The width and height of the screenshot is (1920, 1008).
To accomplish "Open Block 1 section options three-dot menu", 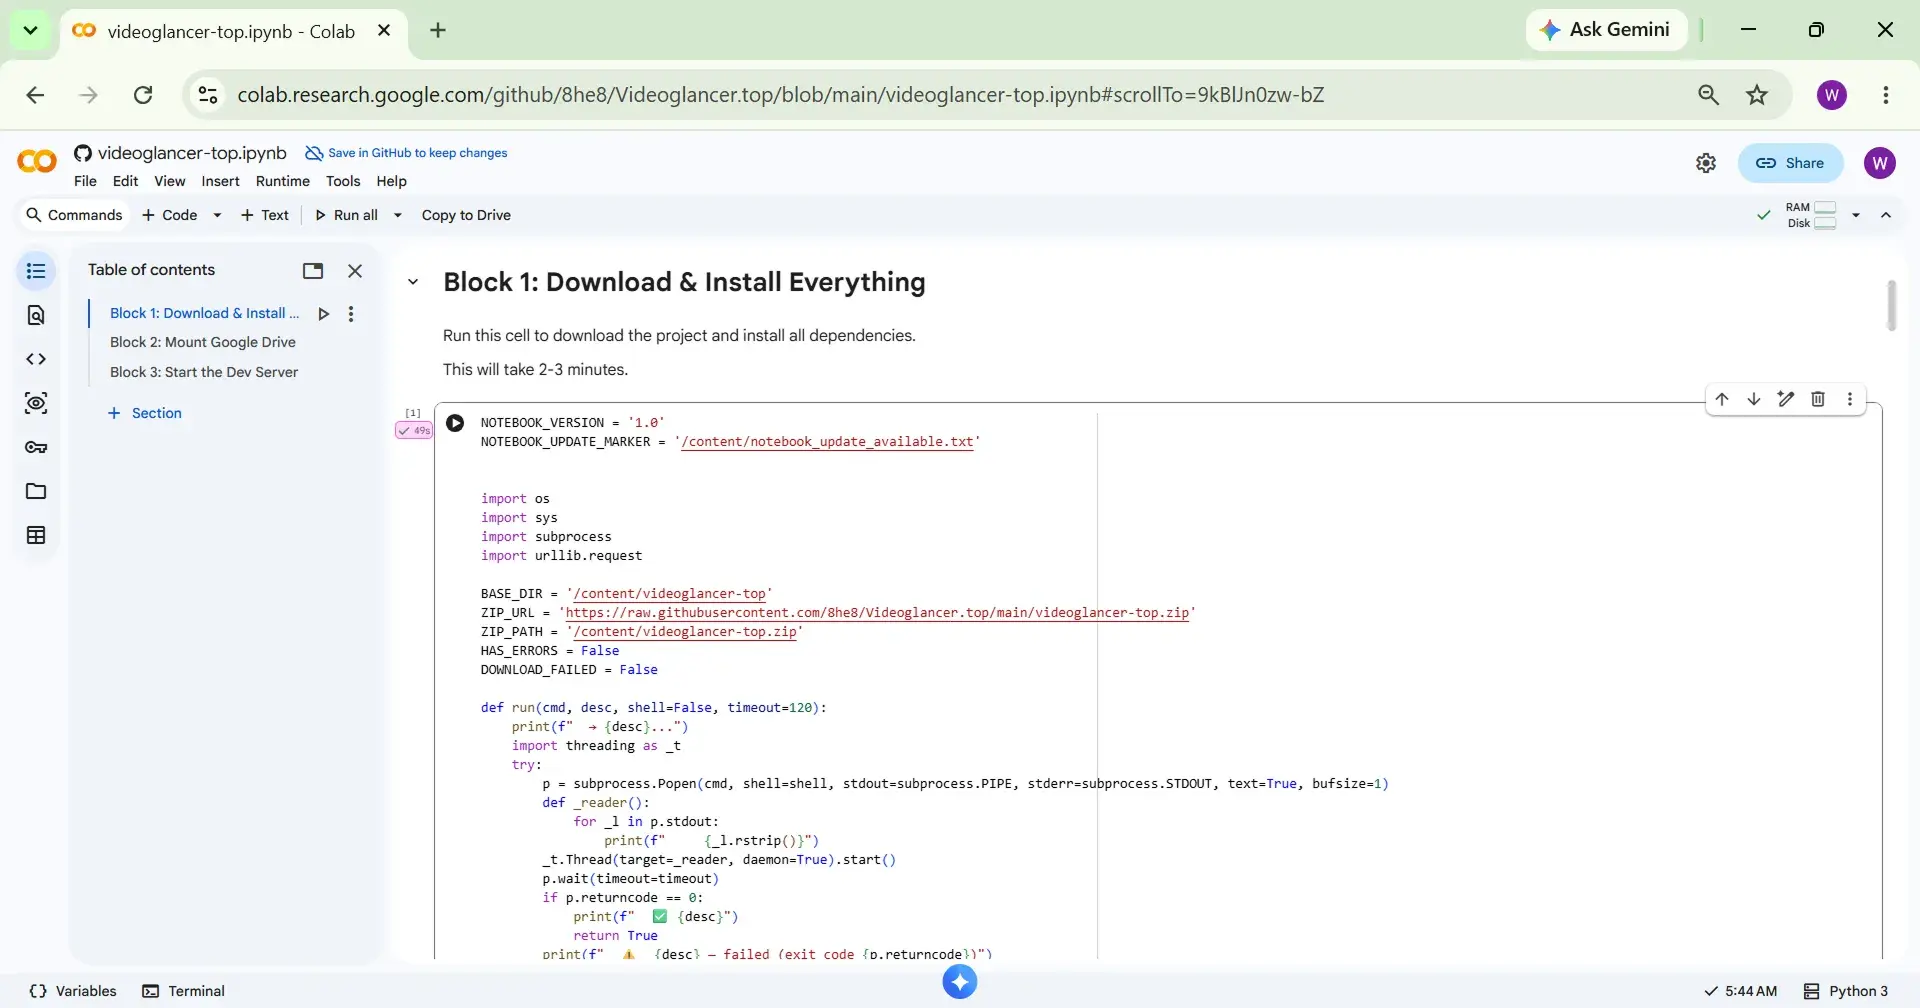I will tap(351, 314).
